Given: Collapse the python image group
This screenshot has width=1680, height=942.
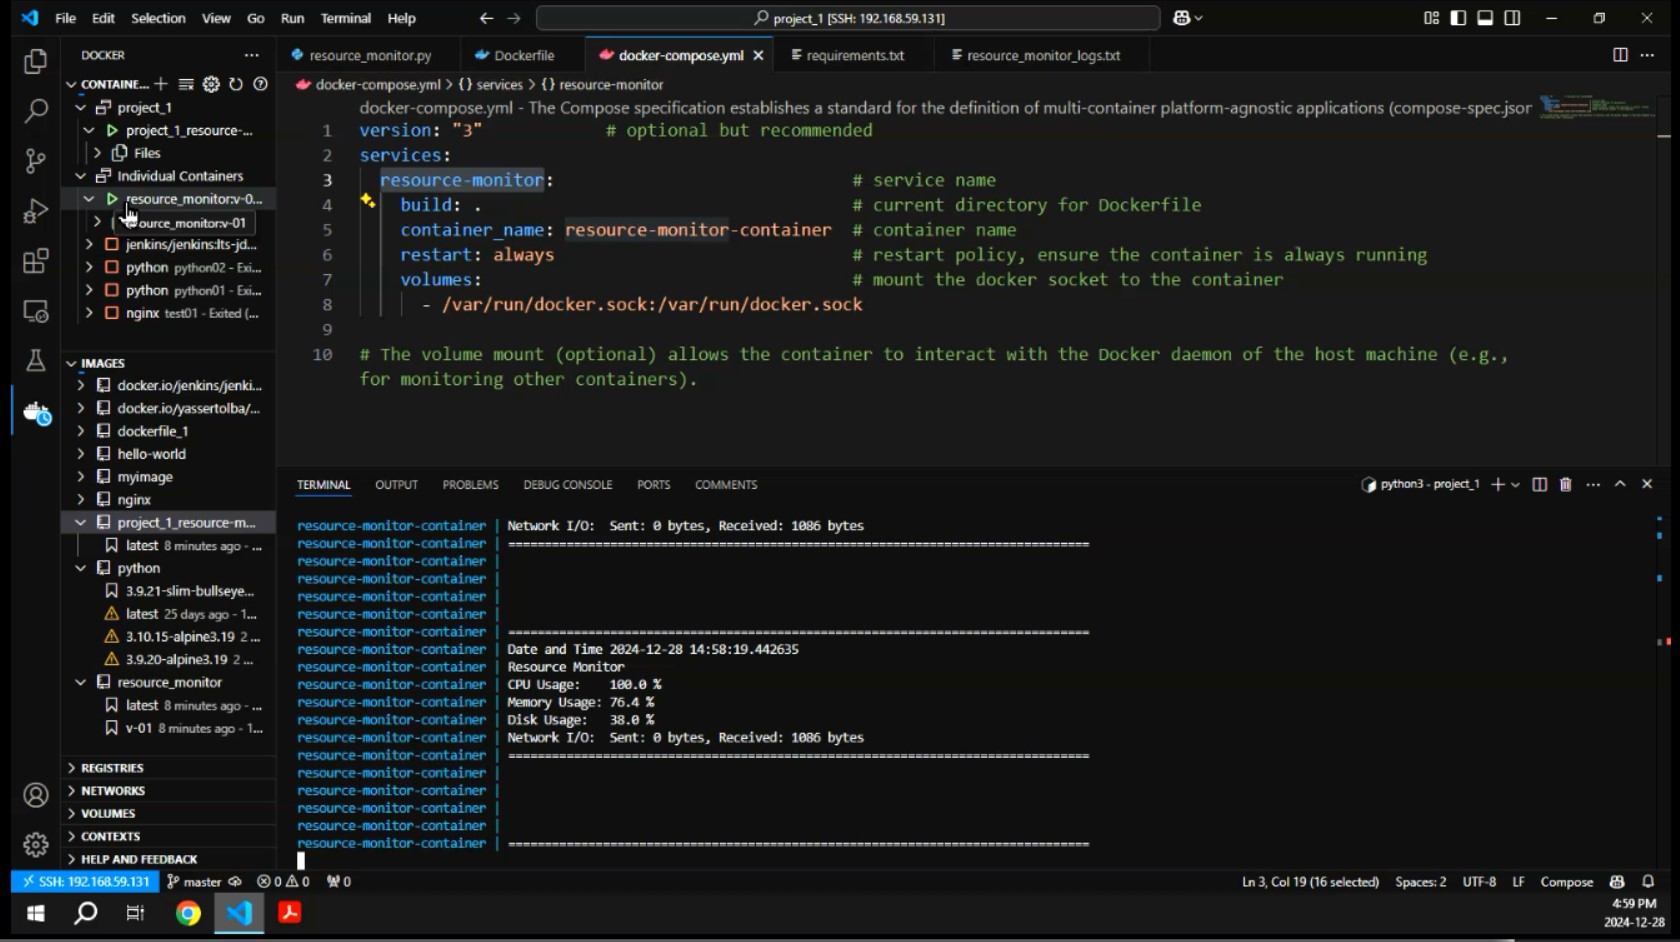Looking at the screenshot, I should pyautogui.click(x=81, y=568).
